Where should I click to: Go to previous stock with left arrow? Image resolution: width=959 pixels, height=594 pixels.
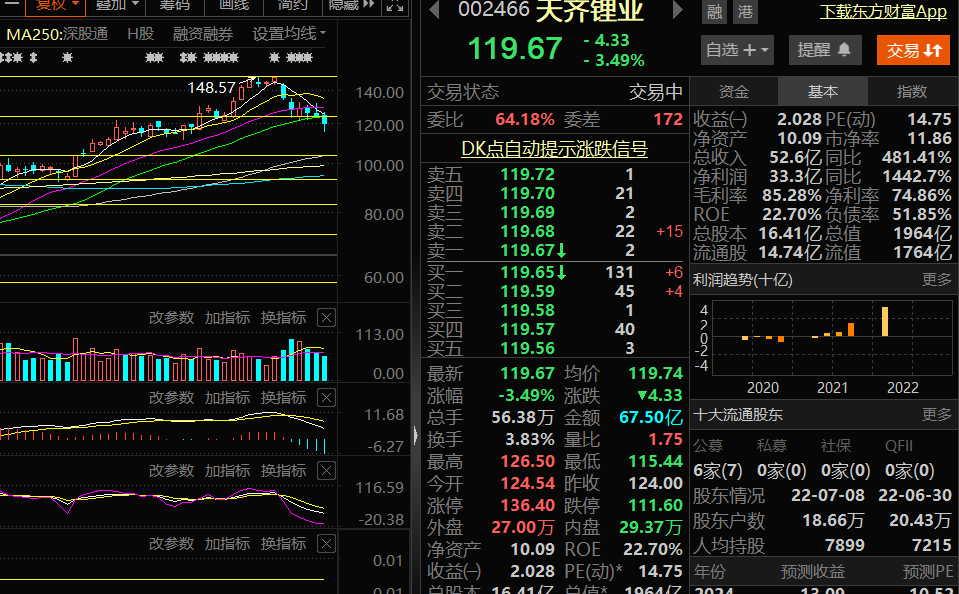(x=434, y=9)
